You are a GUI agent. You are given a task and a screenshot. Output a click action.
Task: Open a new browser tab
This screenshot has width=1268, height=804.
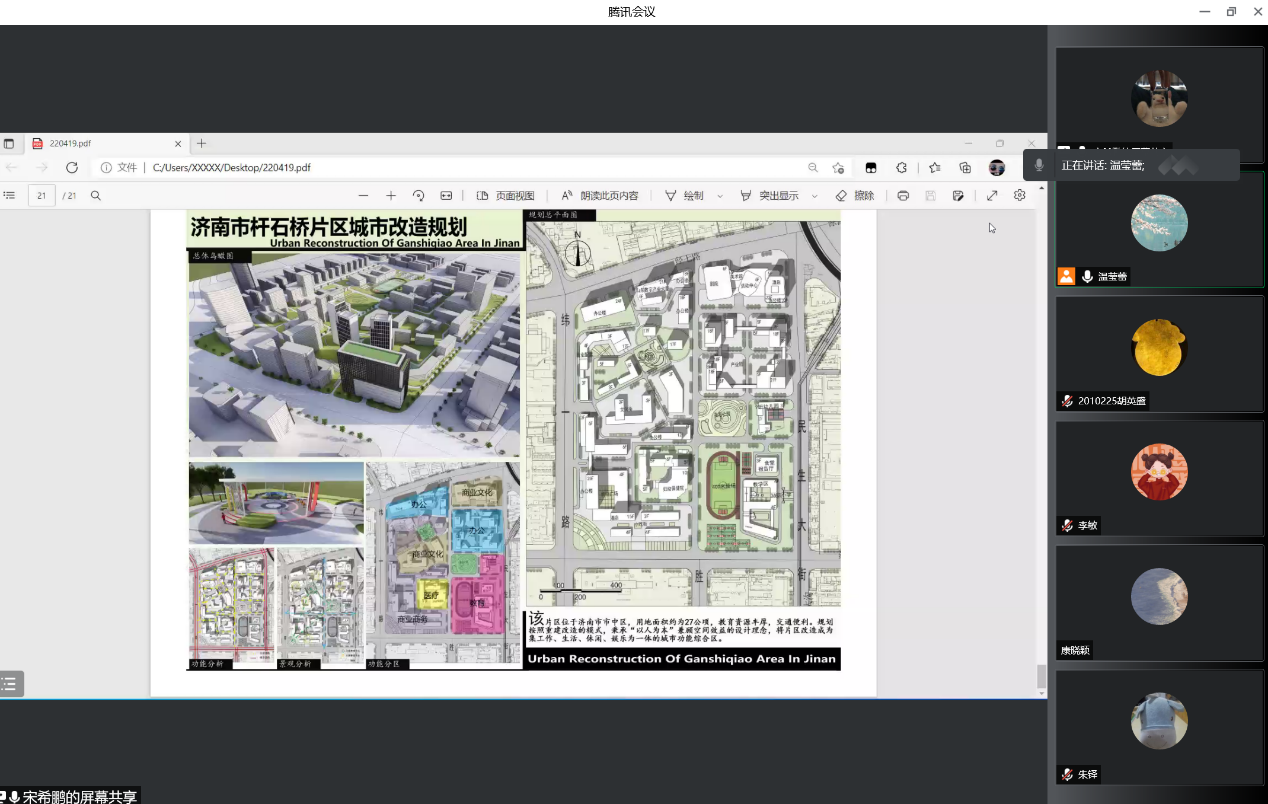pyautogui.click(x=201, y=144)
